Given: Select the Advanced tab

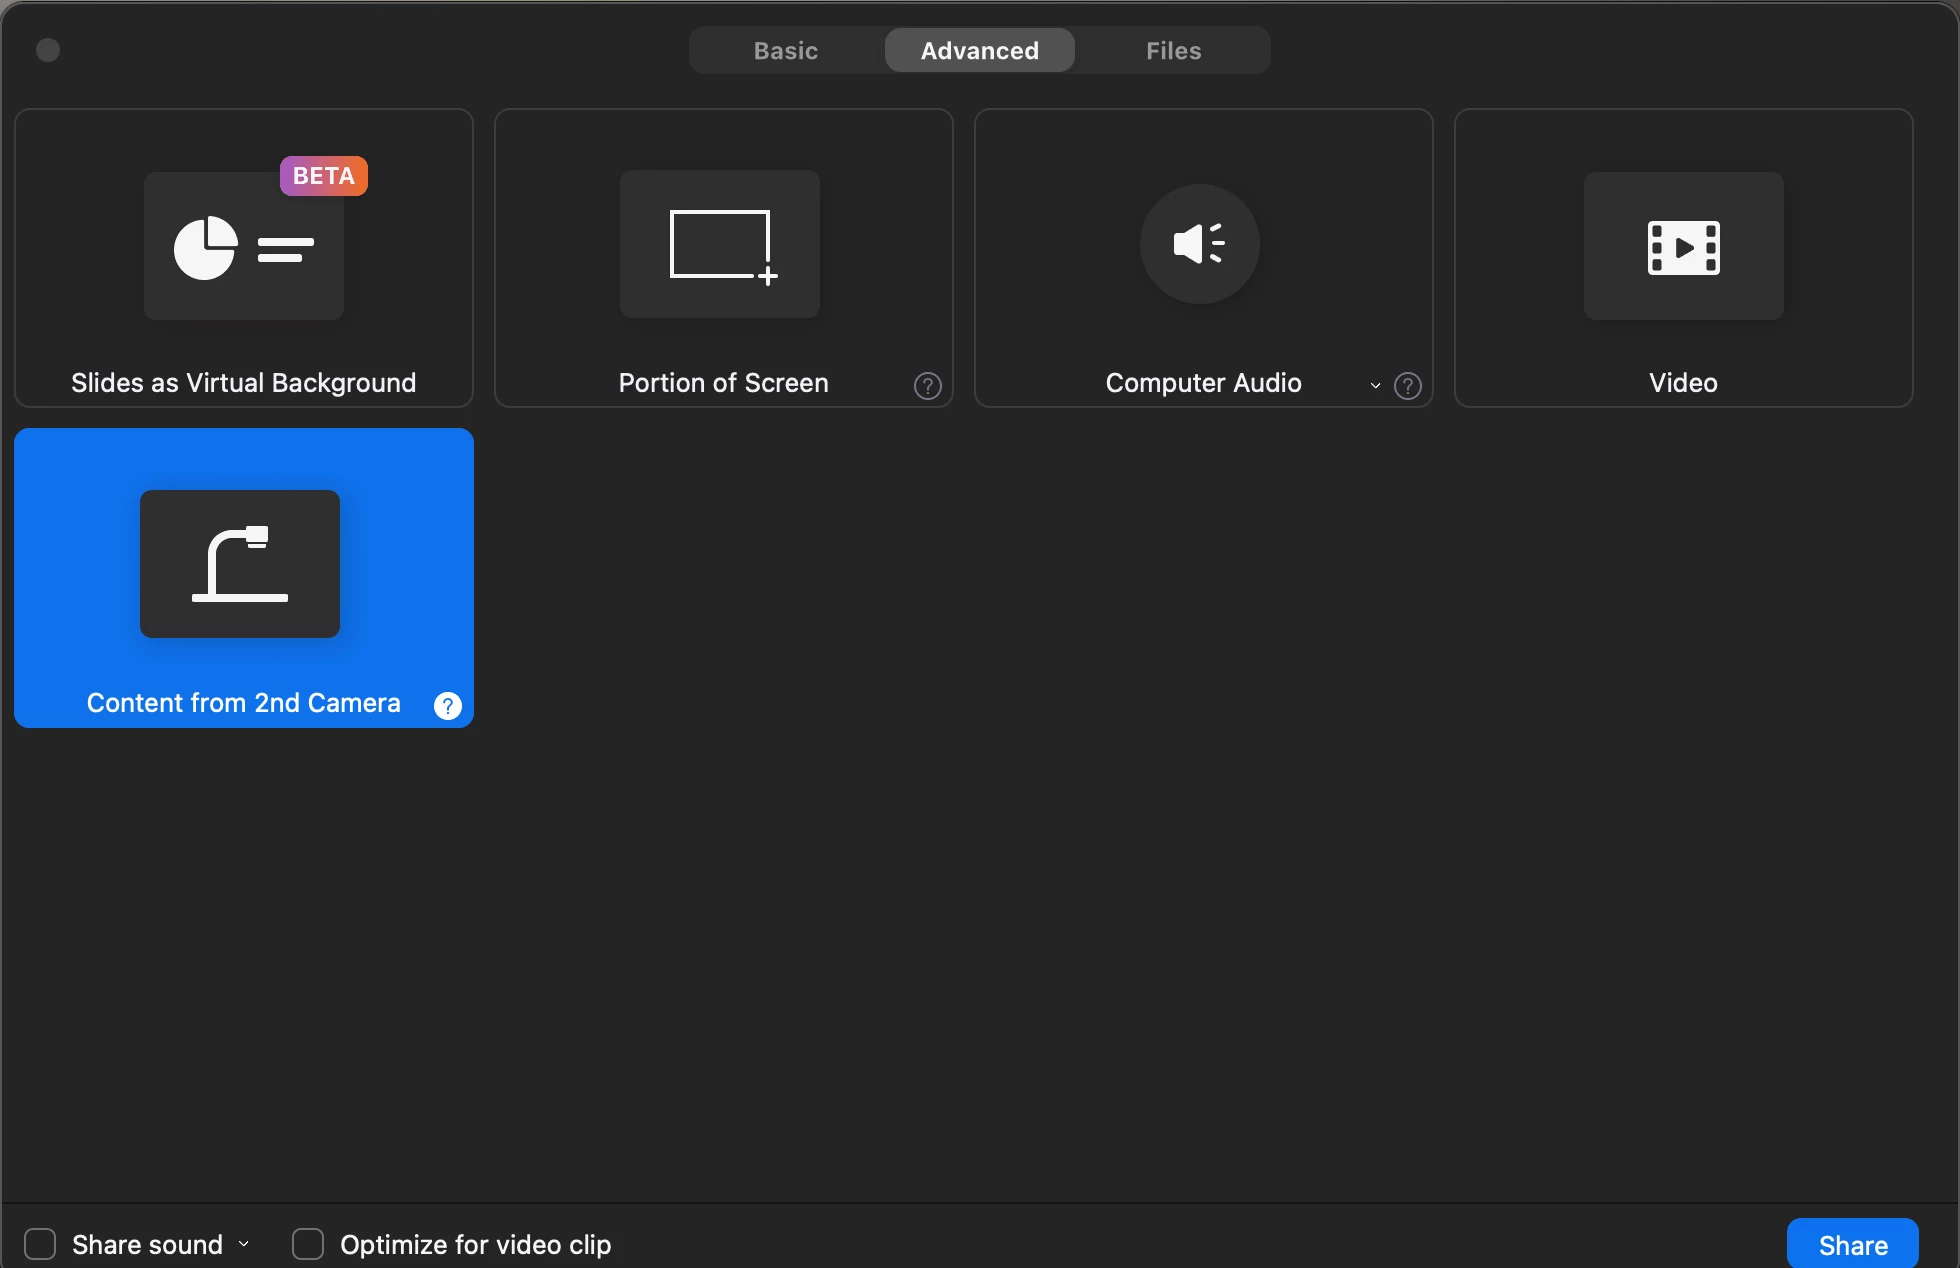Looking at the screenshot, I should point(979,51).
